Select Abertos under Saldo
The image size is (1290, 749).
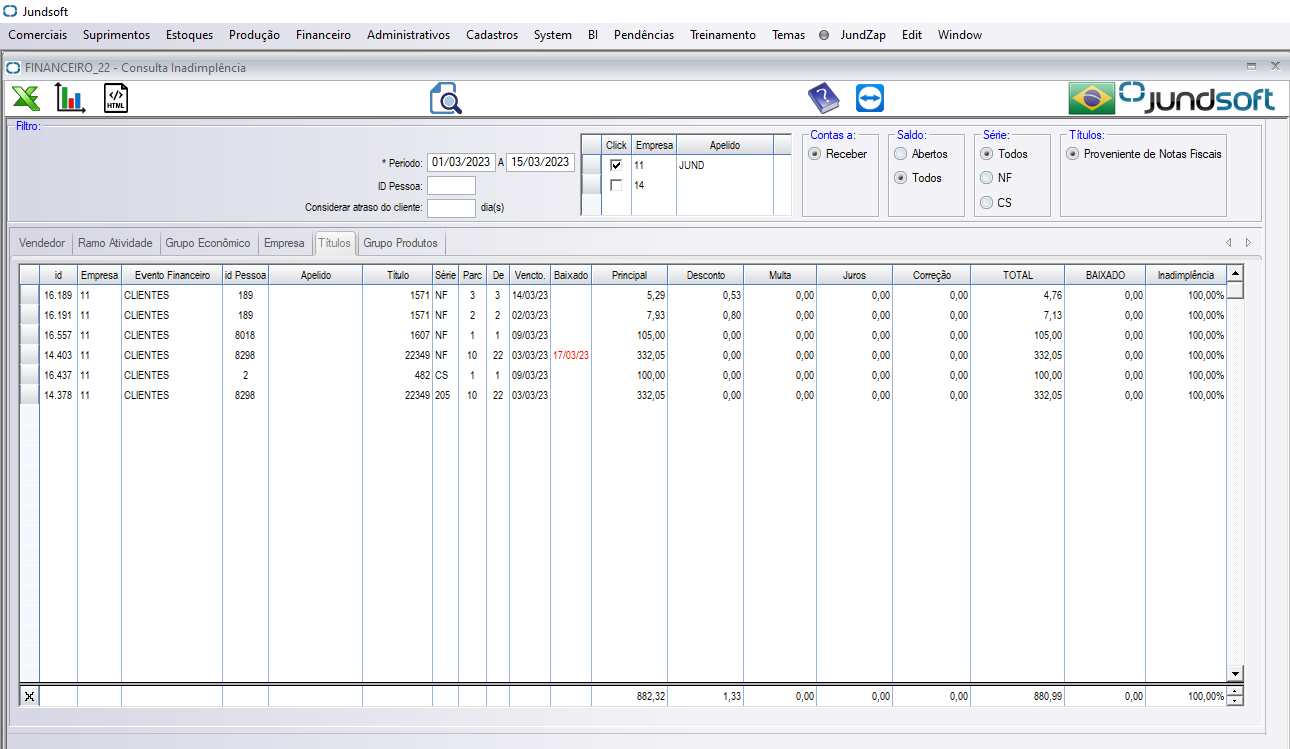point(901,154)
